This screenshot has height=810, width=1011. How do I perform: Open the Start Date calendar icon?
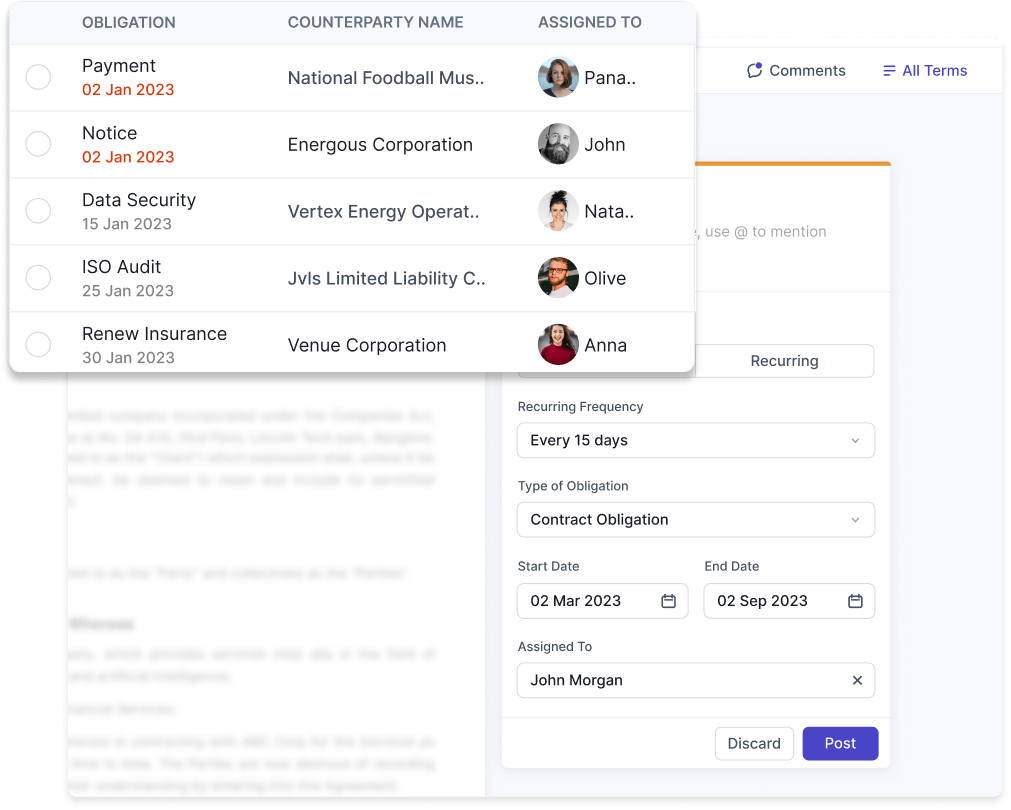[669, 601]
